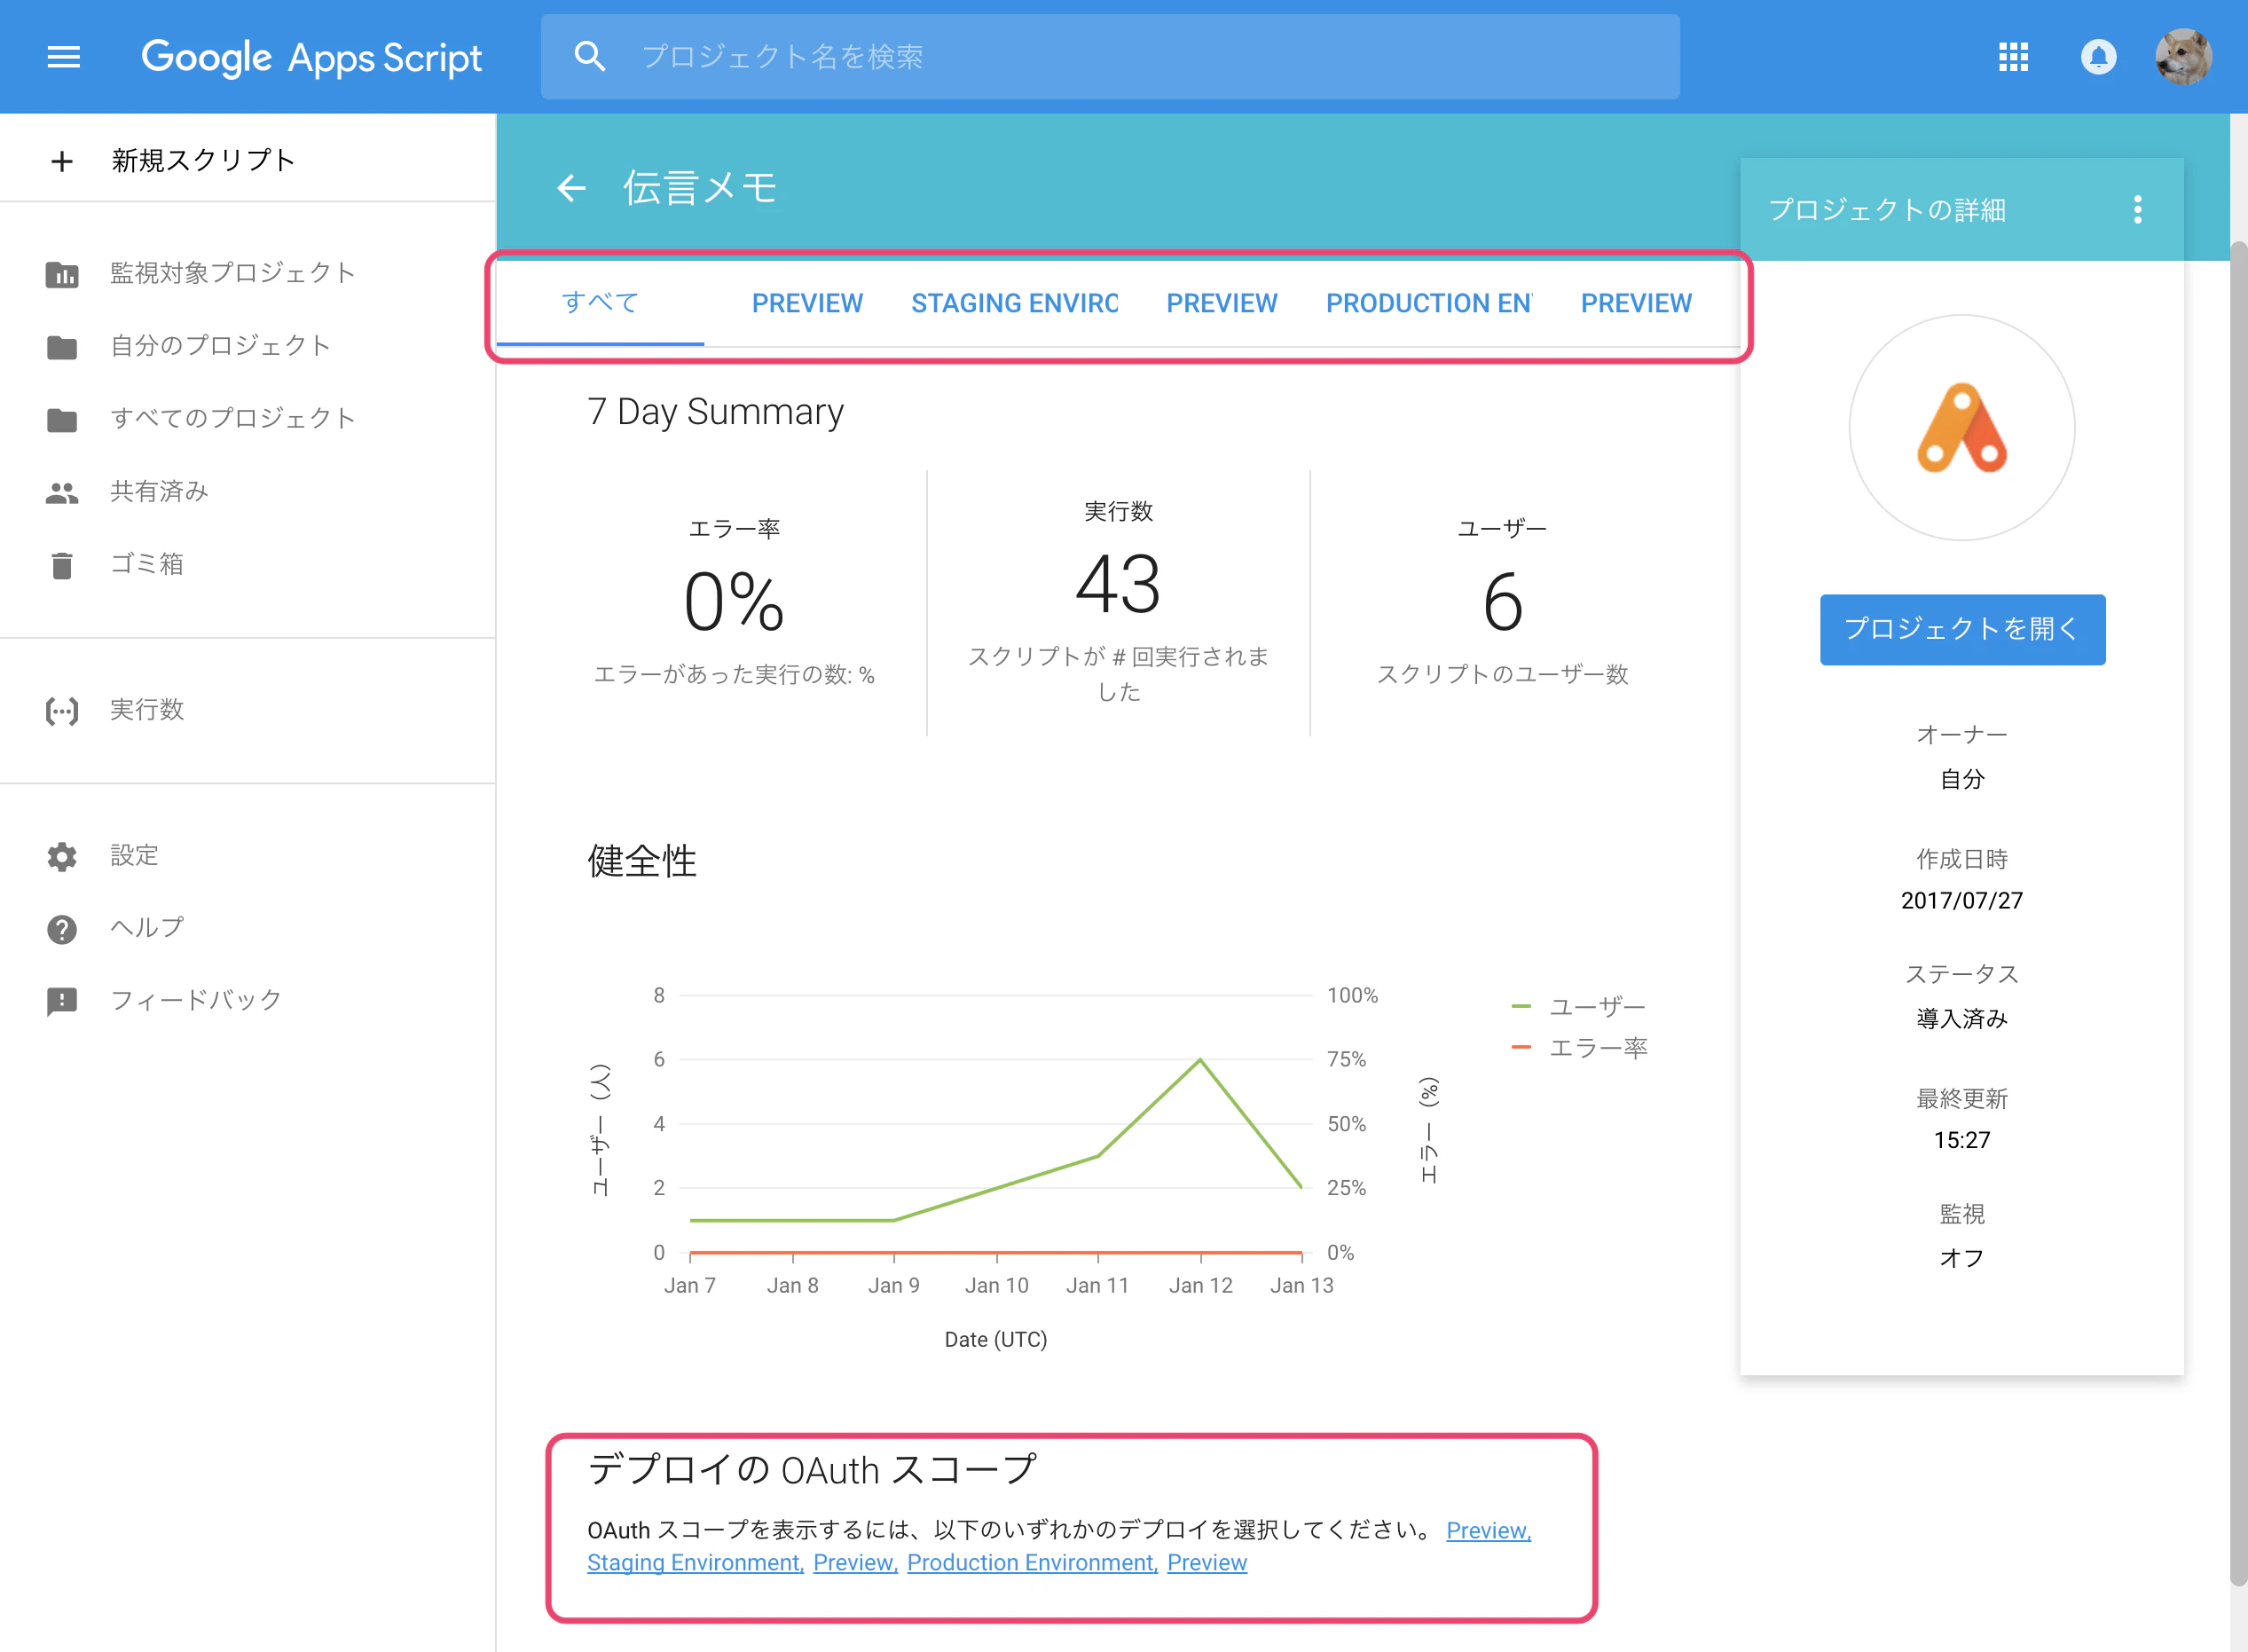Open the notifications bell
Screen dimensions: 2248x1652
coord(2098,57)
